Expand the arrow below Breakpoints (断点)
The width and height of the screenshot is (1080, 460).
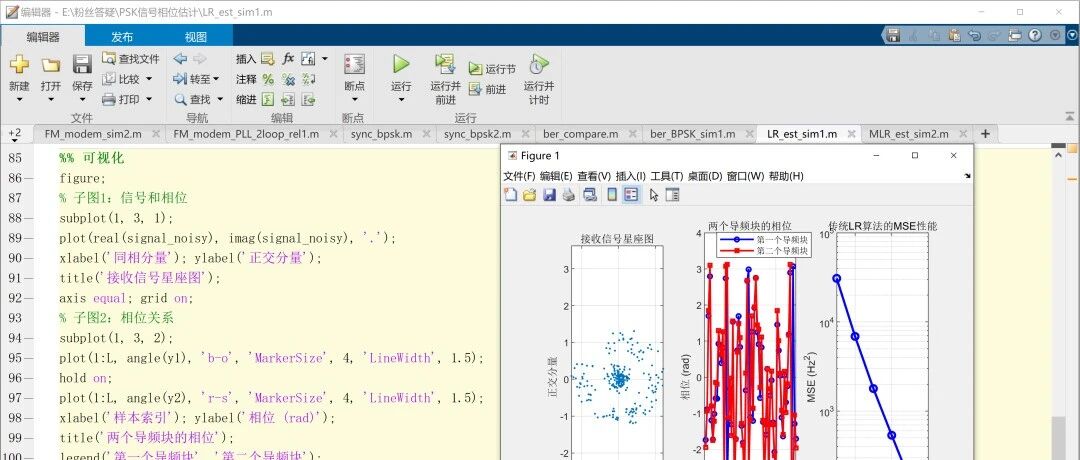point(355,100)
